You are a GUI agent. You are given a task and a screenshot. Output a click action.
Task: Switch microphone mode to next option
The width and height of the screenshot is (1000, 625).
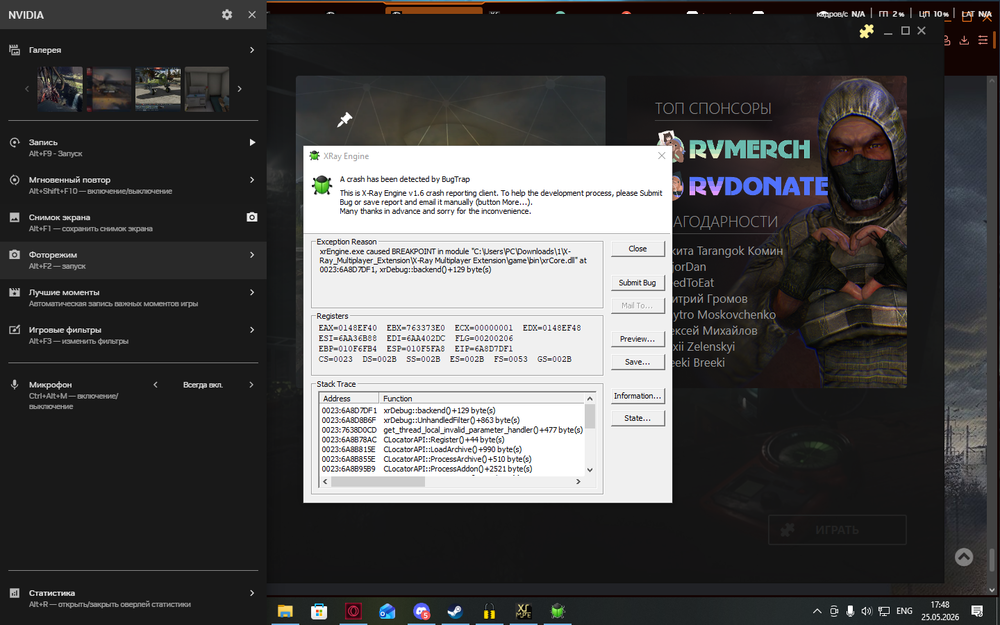(251, 385)
